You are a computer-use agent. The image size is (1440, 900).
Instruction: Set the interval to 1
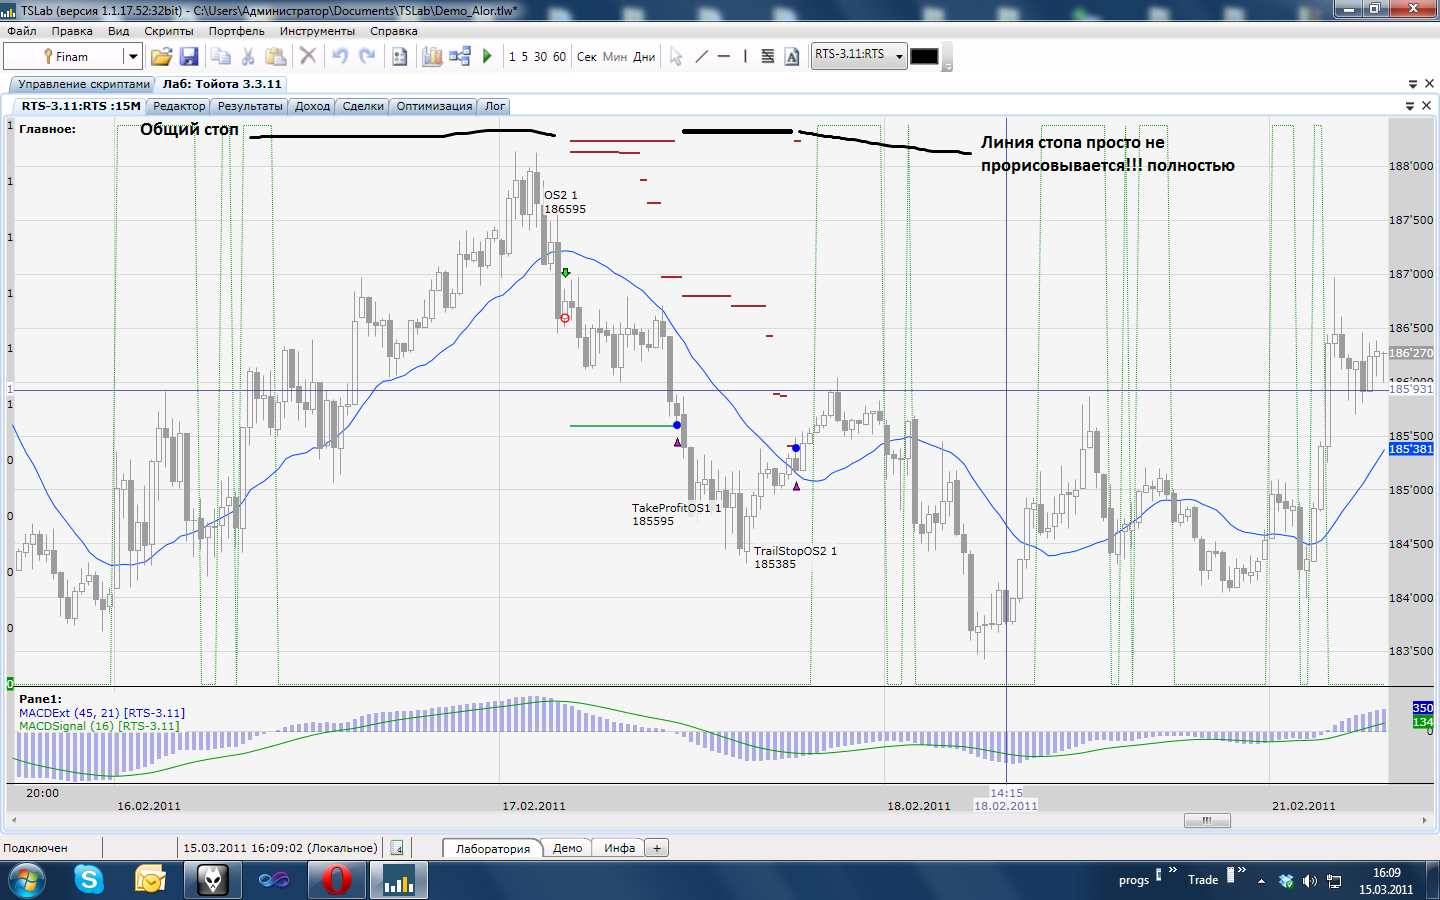[512, 57]
